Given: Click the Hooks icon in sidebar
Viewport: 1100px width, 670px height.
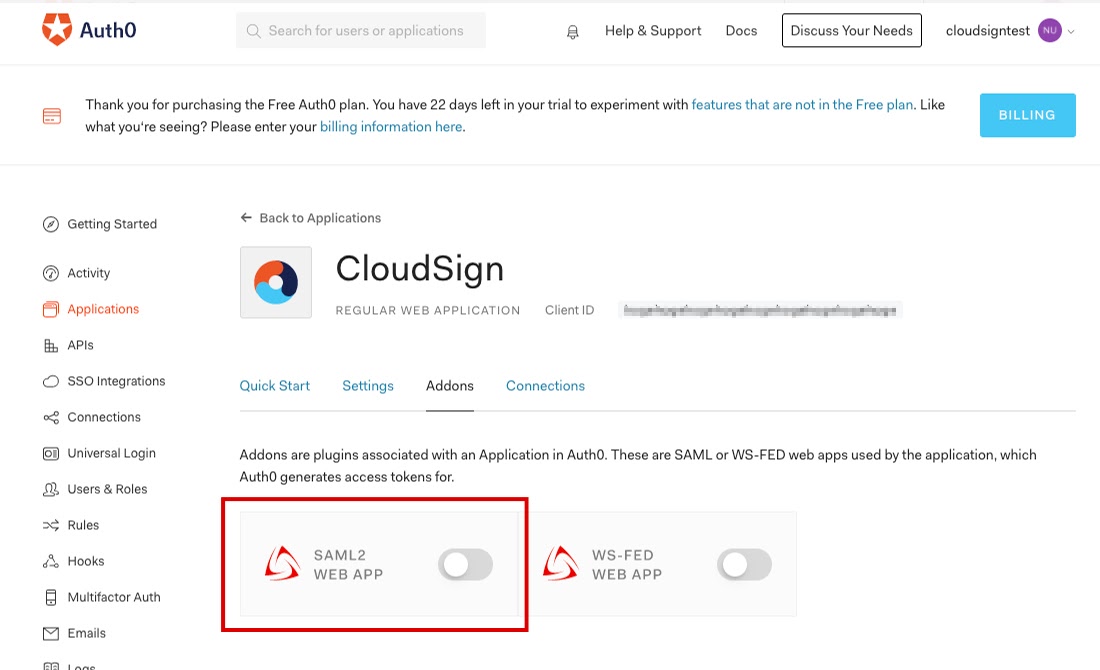Looking at the screenshot, I should 51,561.
